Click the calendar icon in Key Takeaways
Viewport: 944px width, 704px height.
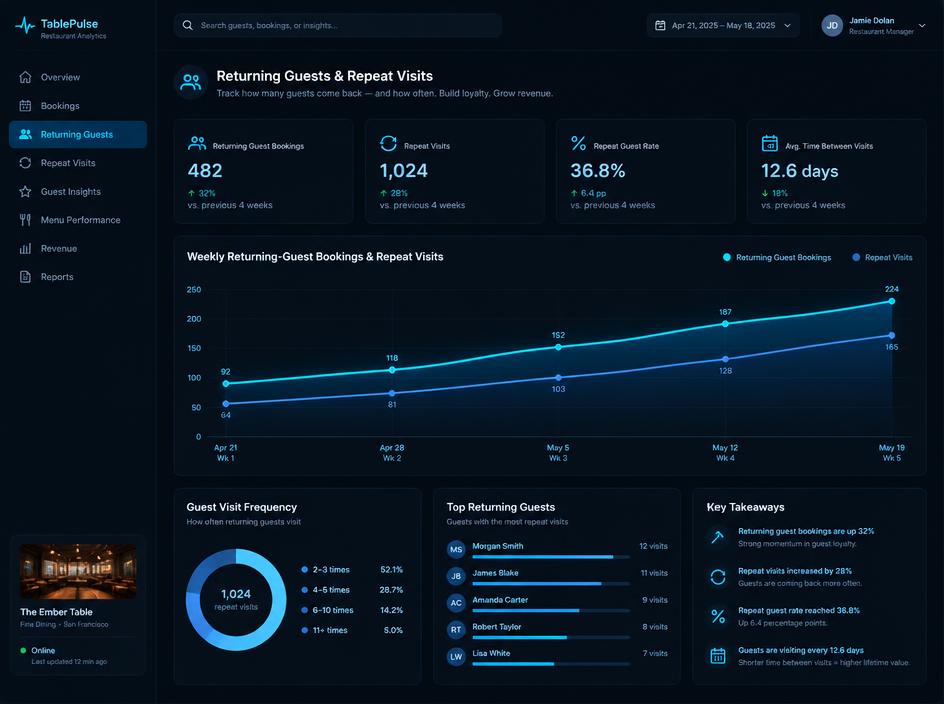coord(718,656)
